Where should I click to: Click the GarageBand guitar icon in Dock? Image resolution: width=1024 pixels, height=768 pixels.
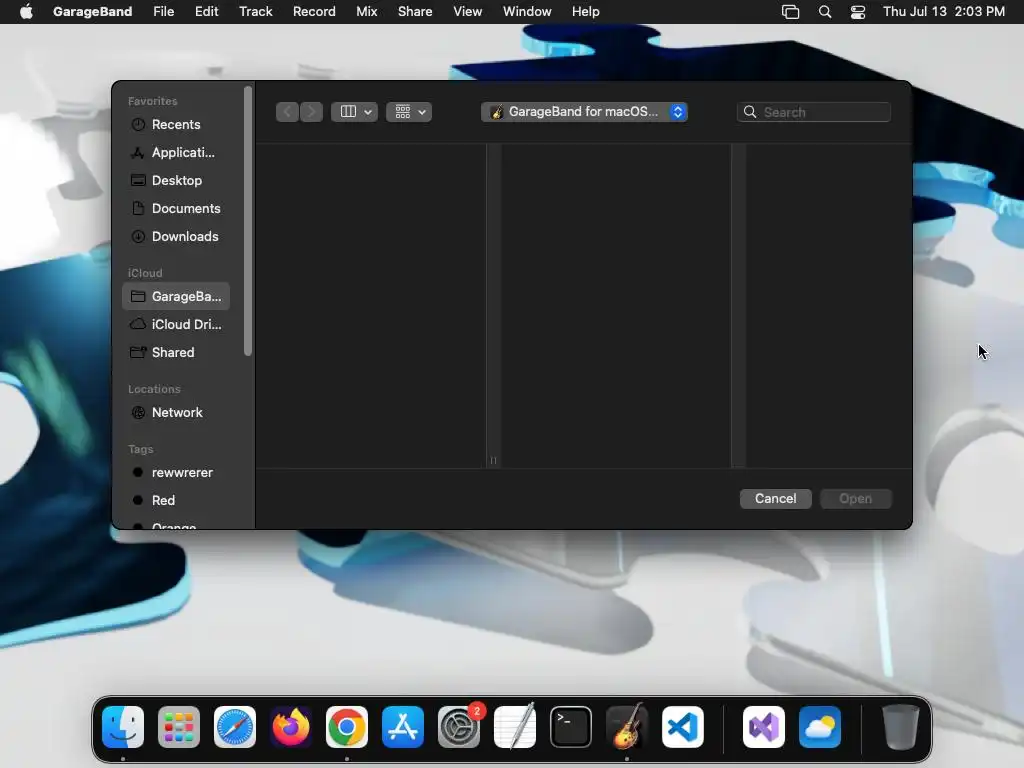(x=627, y=727)
